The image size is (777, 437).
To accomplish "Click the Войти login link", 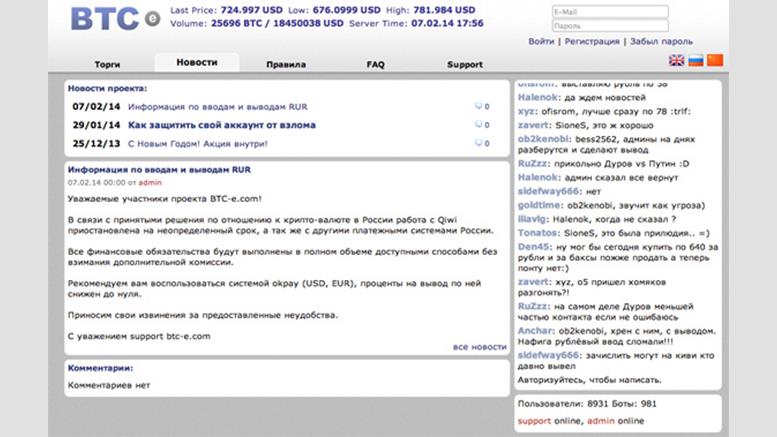I will [541, 42].
